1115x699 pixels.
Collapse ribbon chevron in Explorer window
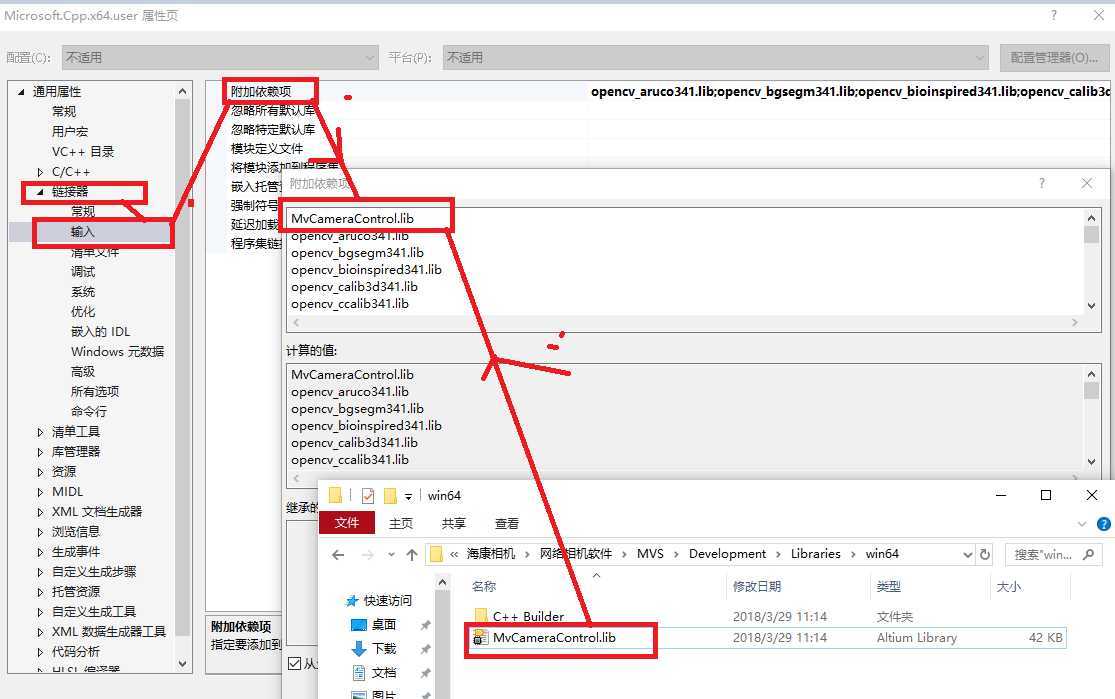tap(1082, 524)
